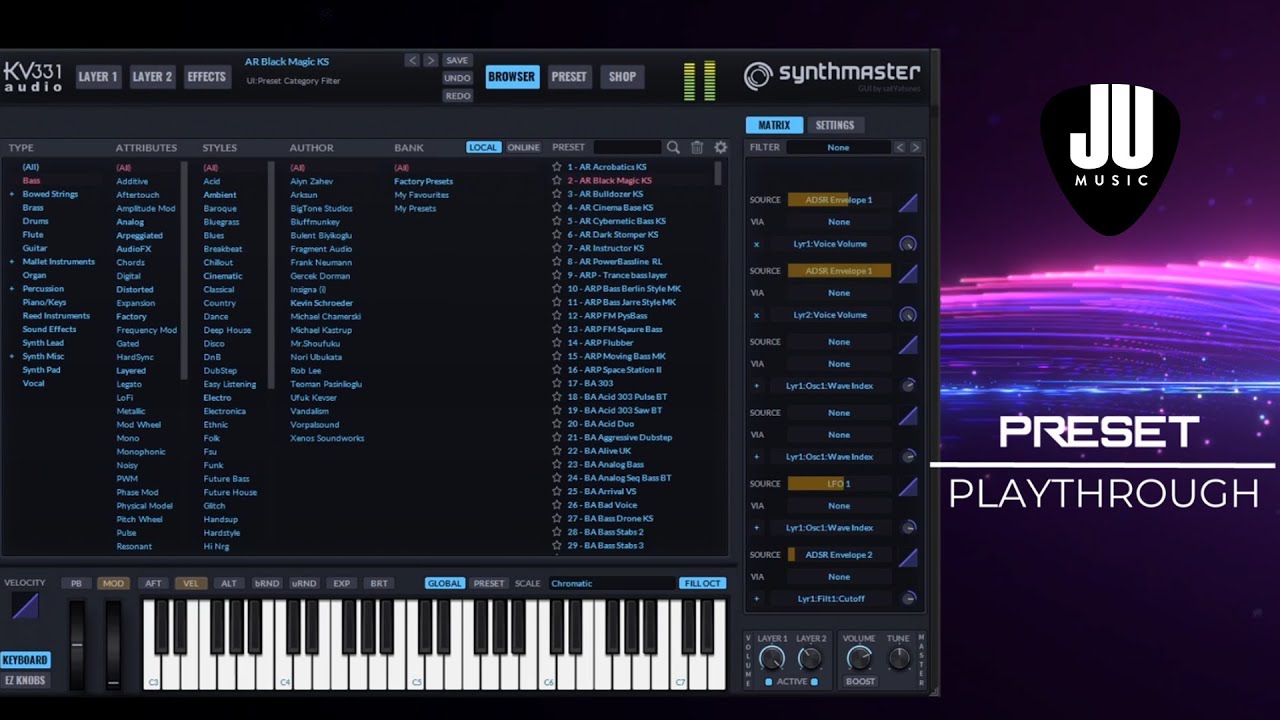Viewport: 1280px width, 720px height.
Task: Click amount knob for Lyr1:Filt1:Cutoff
Action: coord(909,599)
